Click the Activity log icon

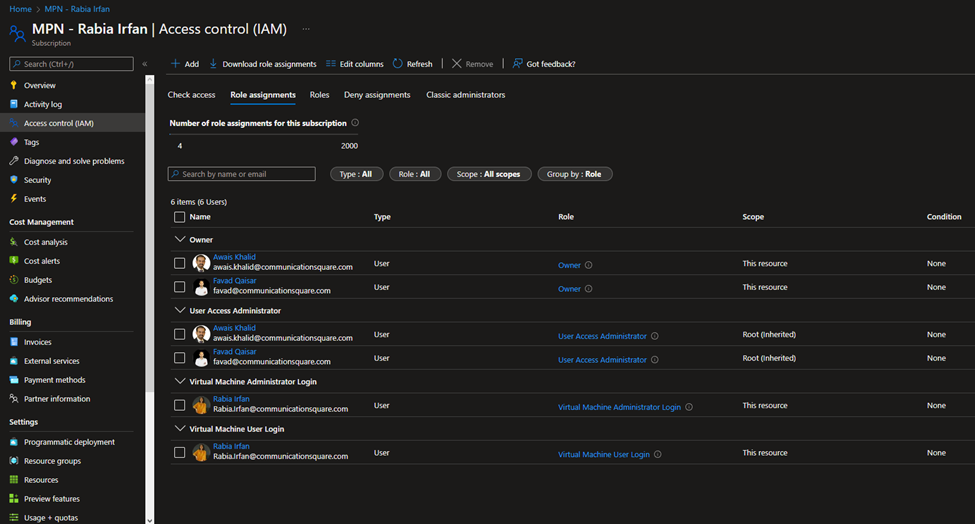tap(14, 104)
